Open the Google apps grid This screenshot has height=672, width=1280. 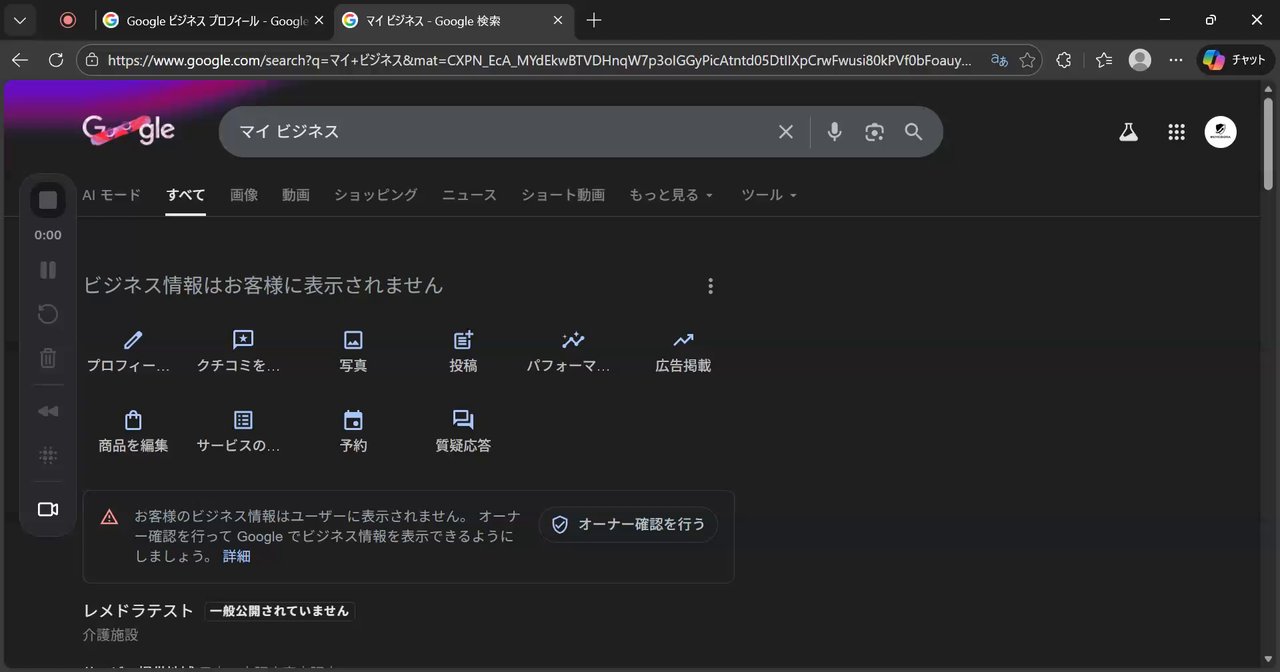(1177, 132)
